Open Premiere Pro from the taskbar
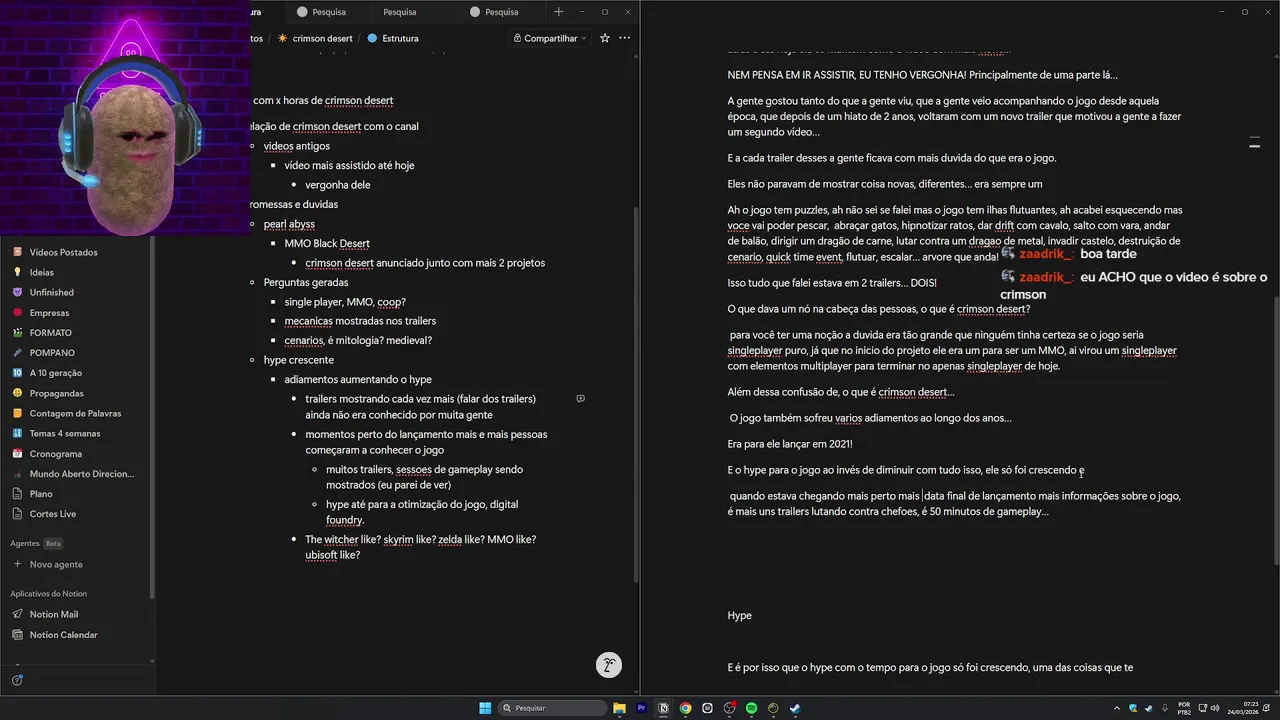The image size is (1280, 720). point(641,708)
